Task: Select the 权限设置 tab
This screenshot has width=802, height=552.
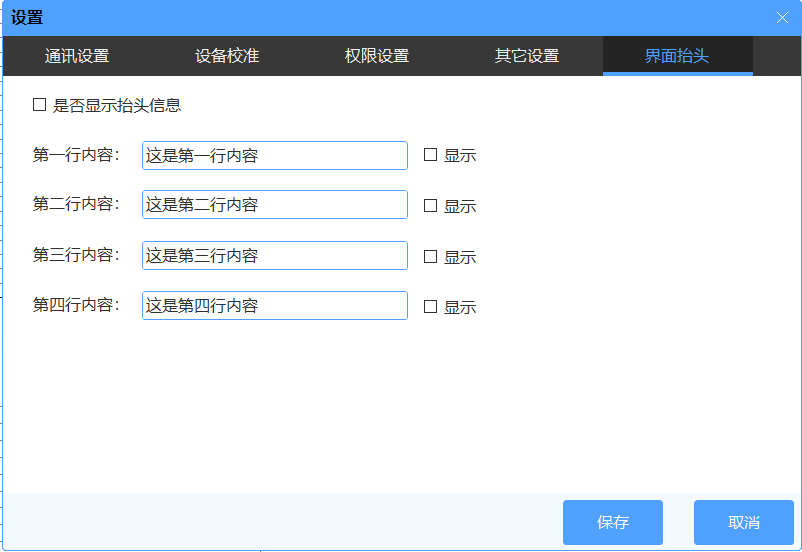Action: coord(377,56)
